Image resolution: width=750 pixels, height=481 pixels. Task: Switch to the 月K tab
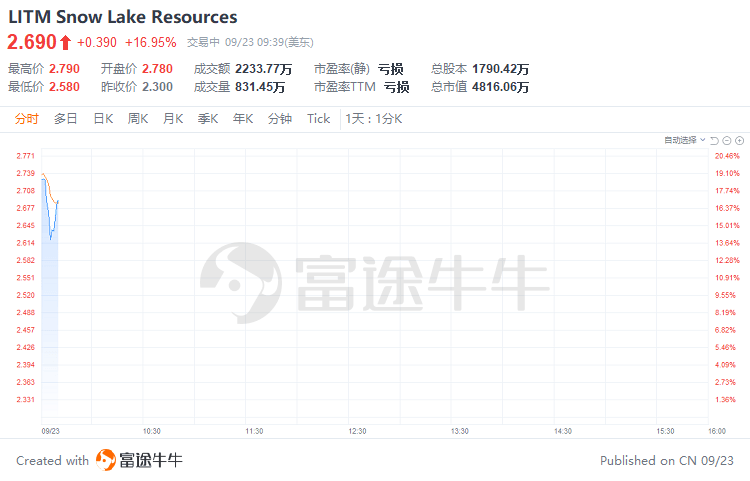click(x=173, y=119)
